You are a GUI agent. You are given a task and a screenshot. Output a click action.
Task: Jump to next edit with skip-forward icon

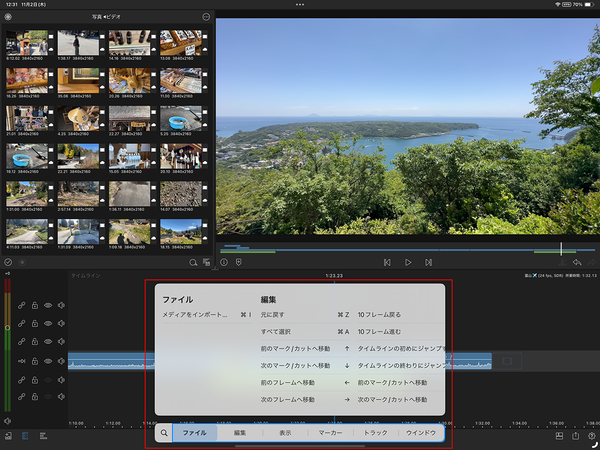429,262
